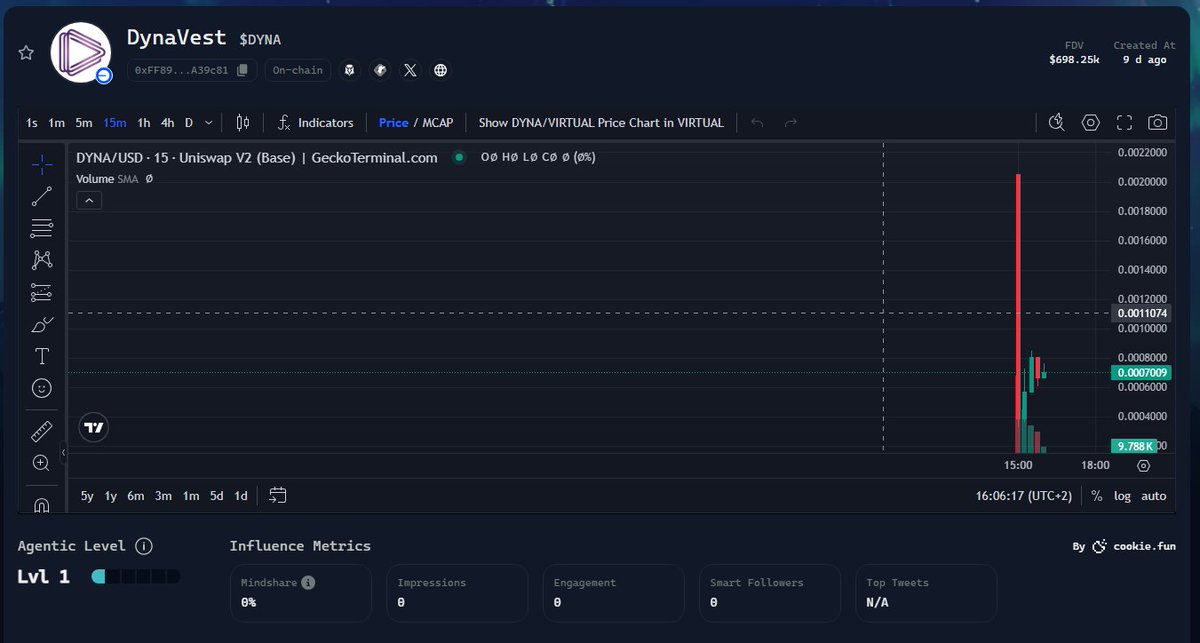Collapse the indicator legend chevron

[x=89, y=201]
